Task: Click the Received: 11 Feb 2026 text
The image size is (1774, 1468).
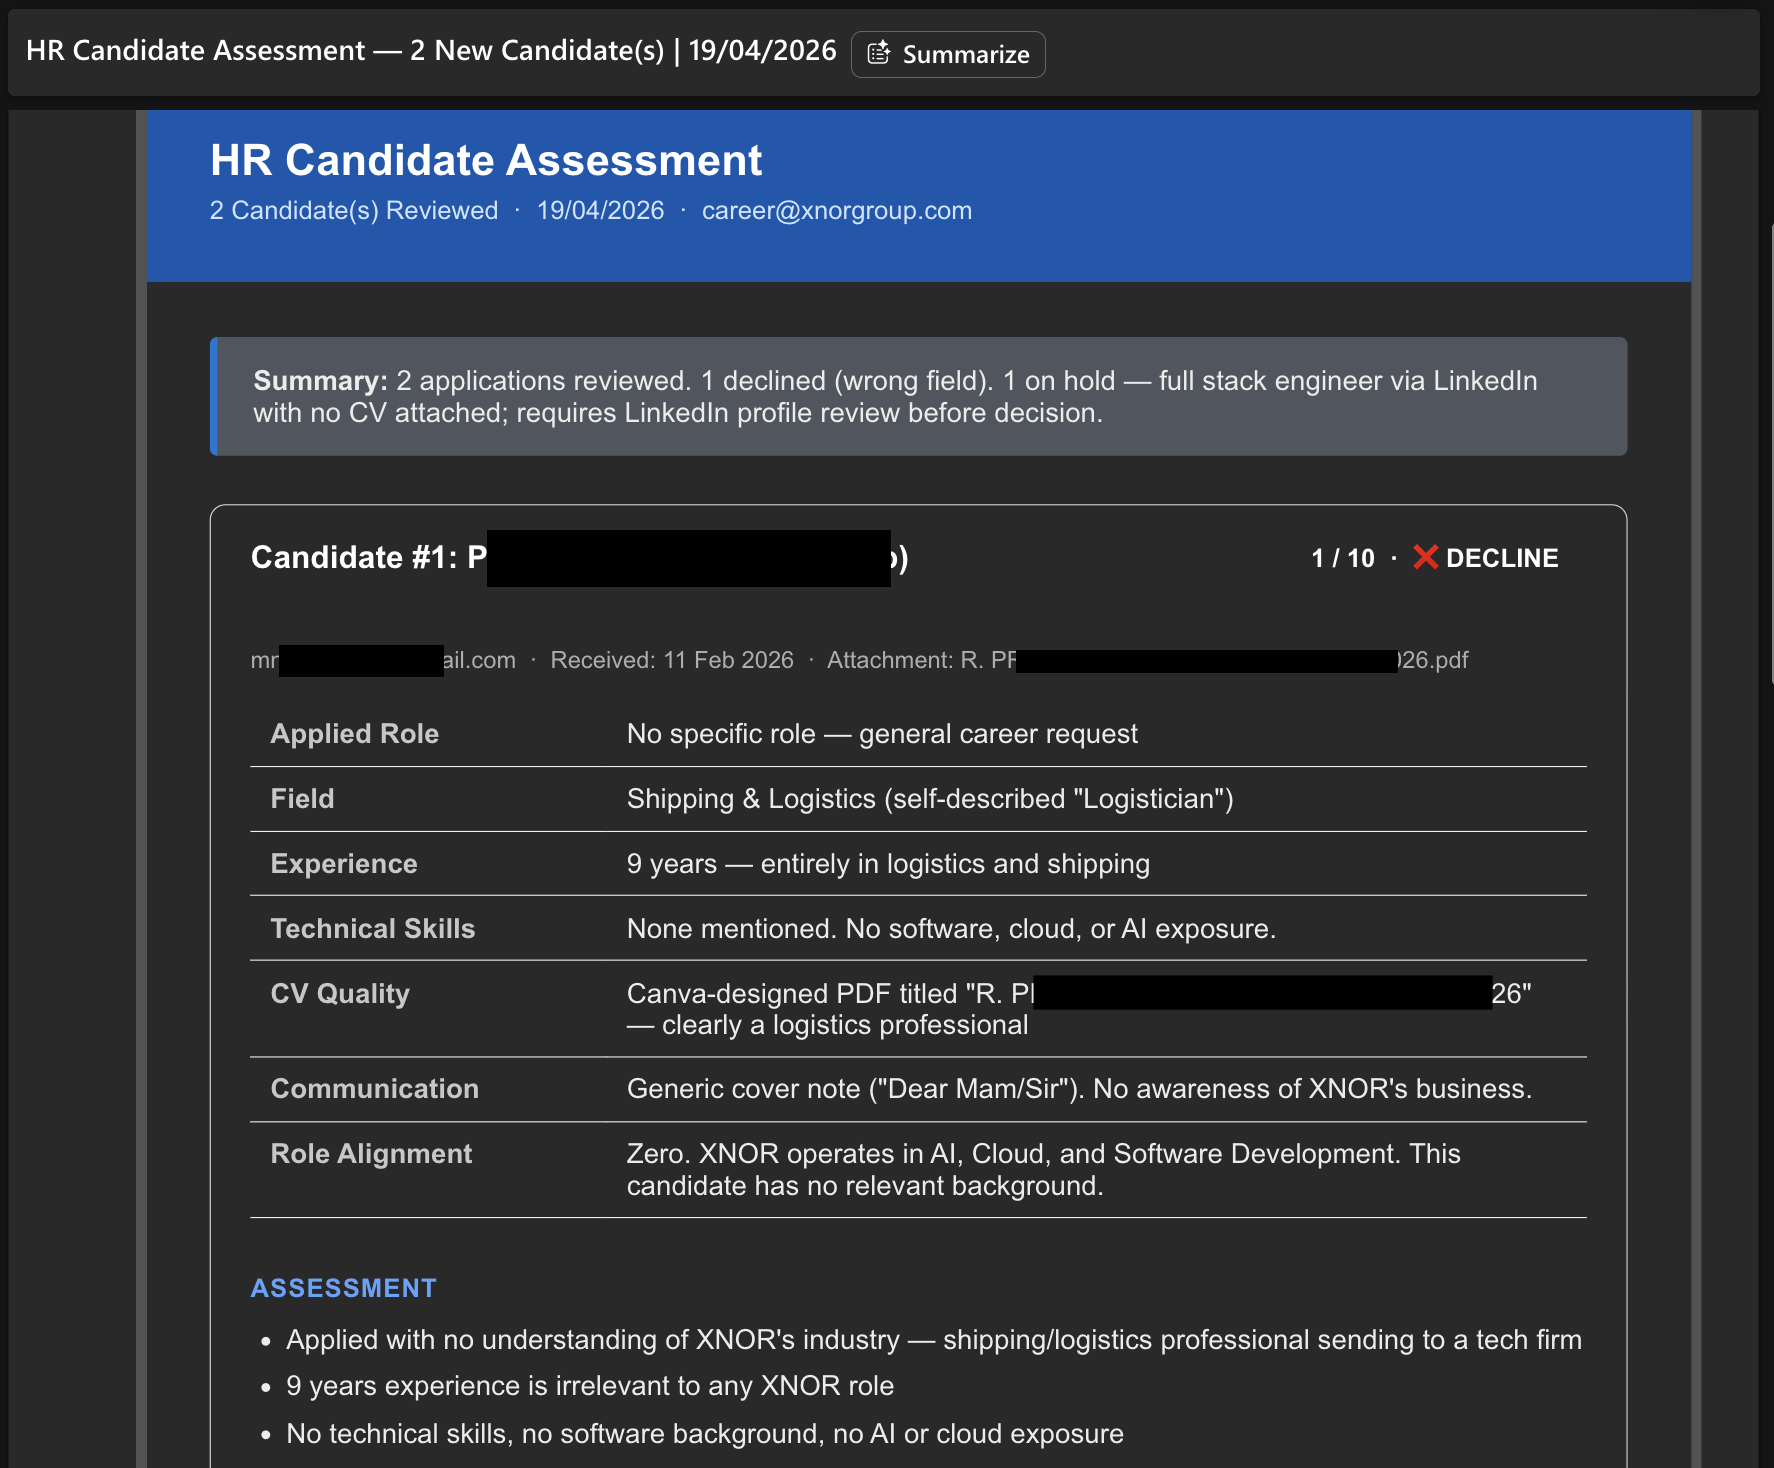Action: 671,660
